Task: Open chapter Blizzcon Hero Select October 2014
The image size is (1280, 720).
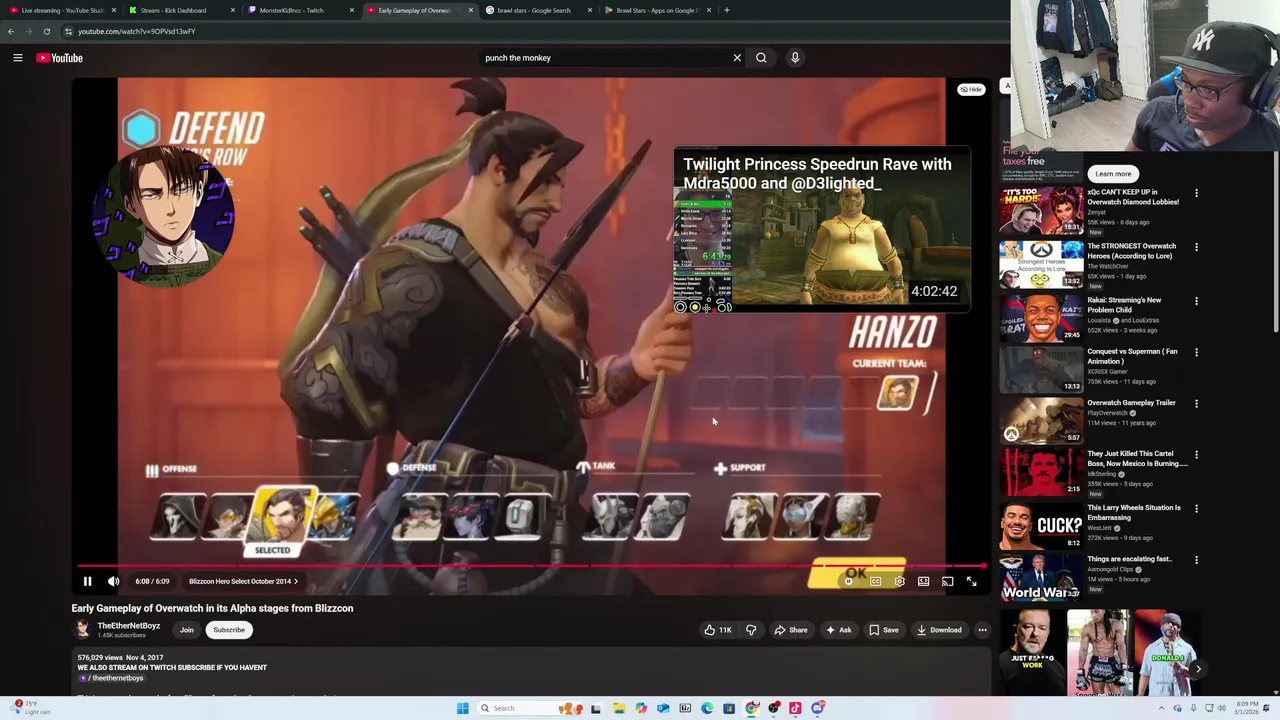Action: point(243,581)
